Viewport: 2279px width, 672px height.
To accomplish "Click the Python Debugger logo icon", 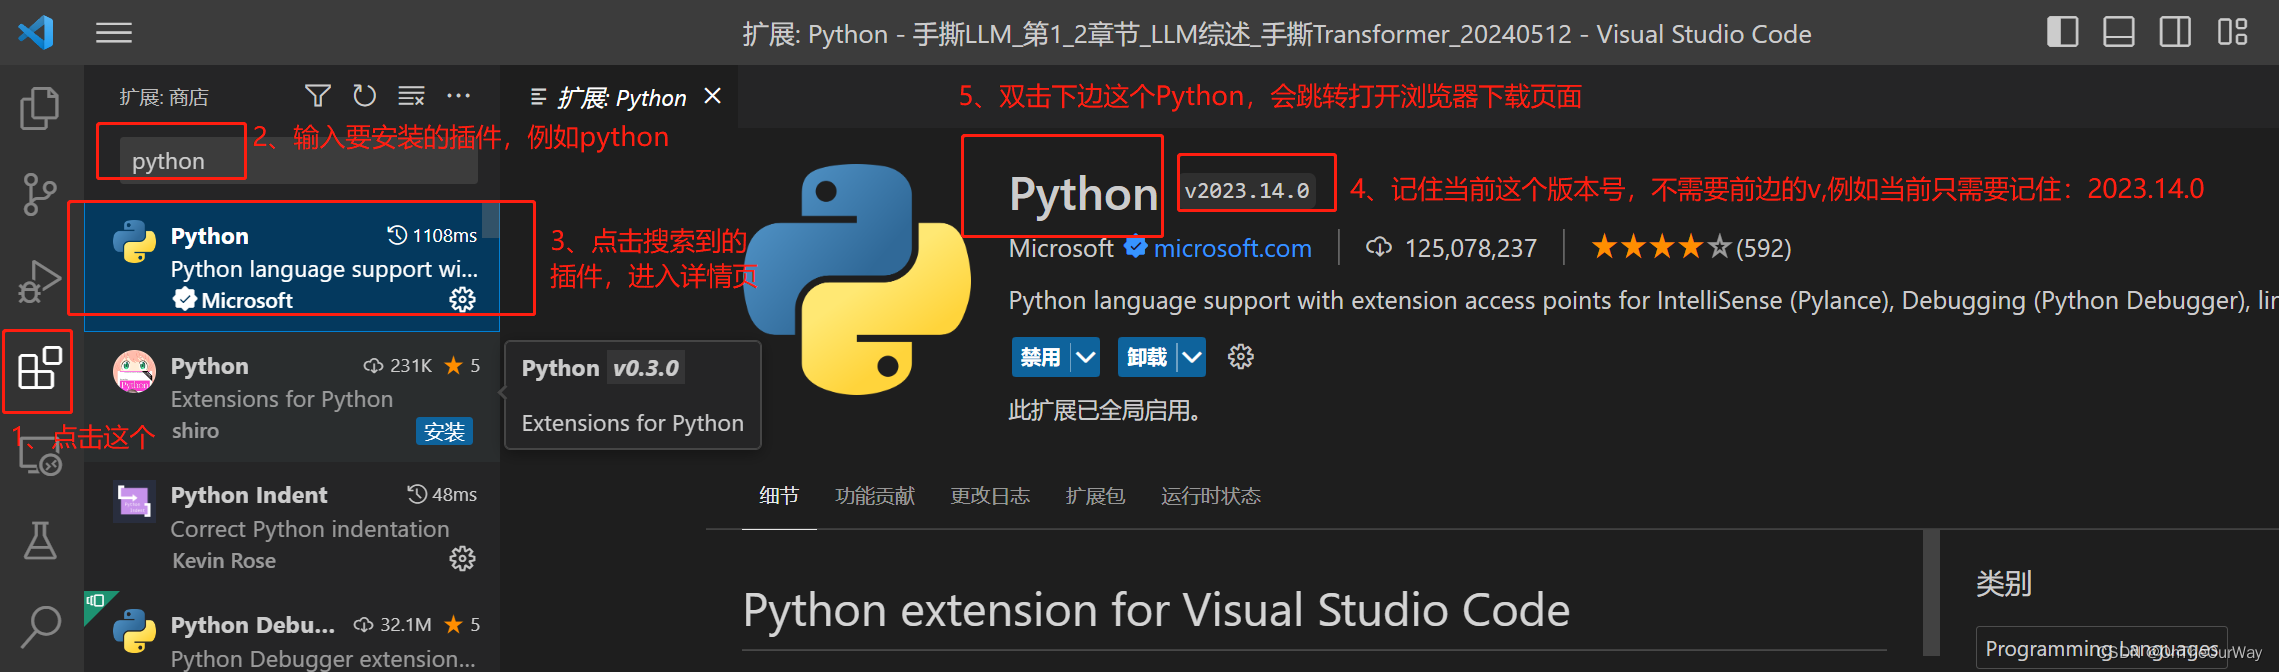I will [134, 631].
